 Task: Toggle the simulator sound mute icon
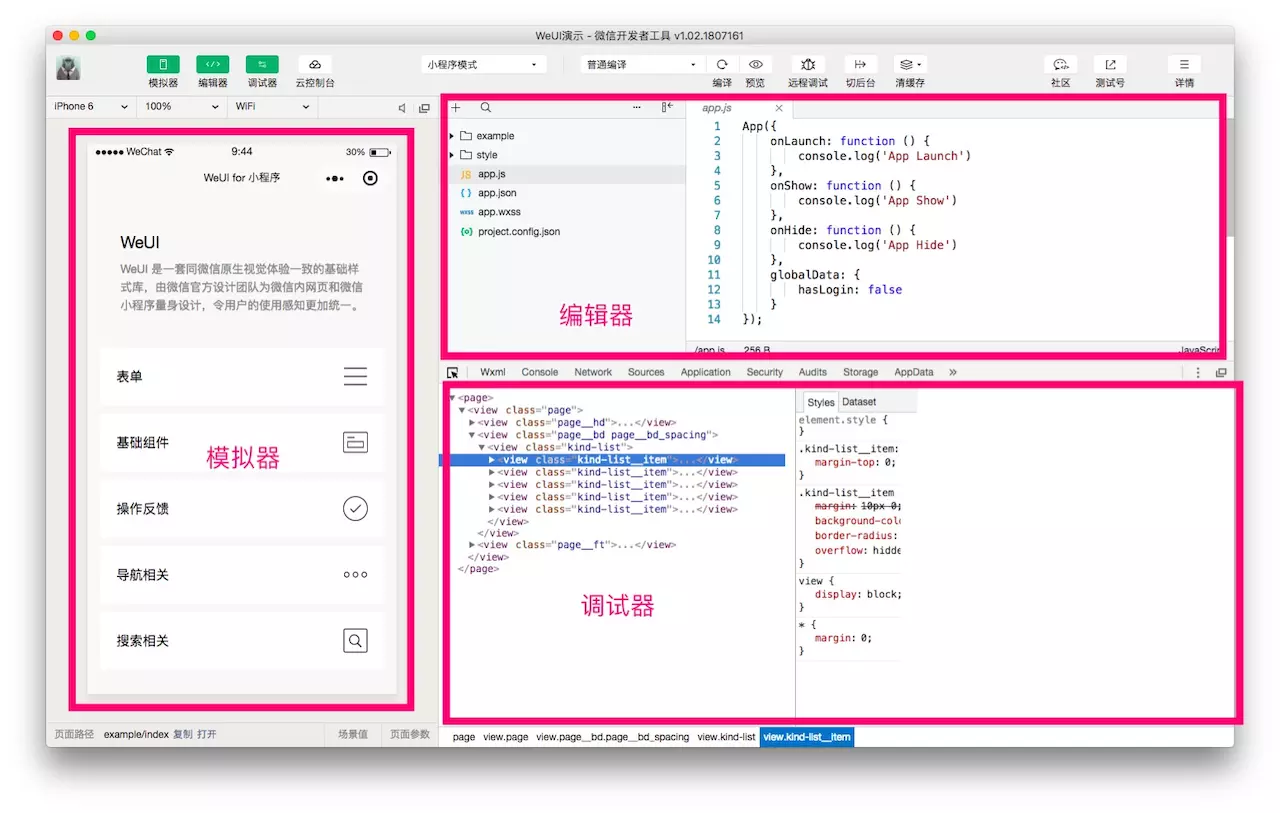click(x=402, y=108)
